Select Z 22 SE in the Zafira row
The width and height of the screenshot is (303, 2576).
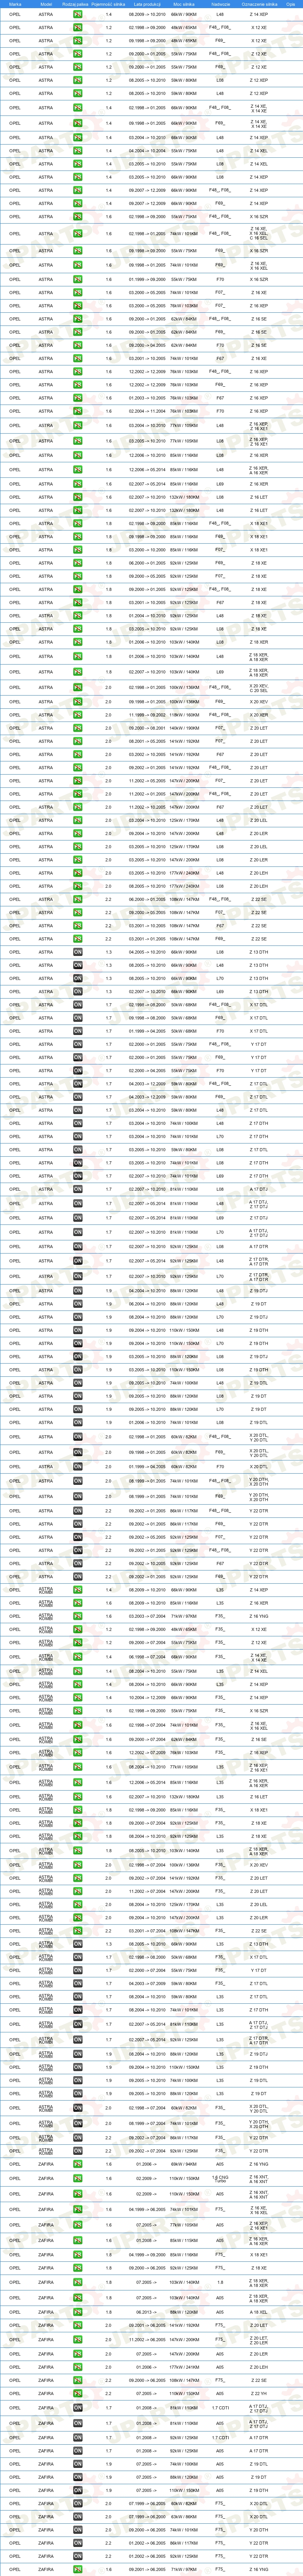point(259,2380)
